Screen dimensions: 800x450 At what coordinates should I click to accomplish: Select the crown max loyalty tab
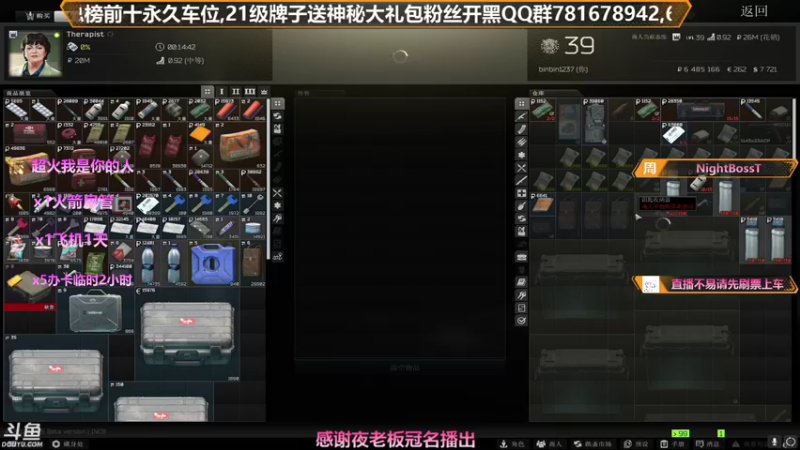[x=264, y=91]
